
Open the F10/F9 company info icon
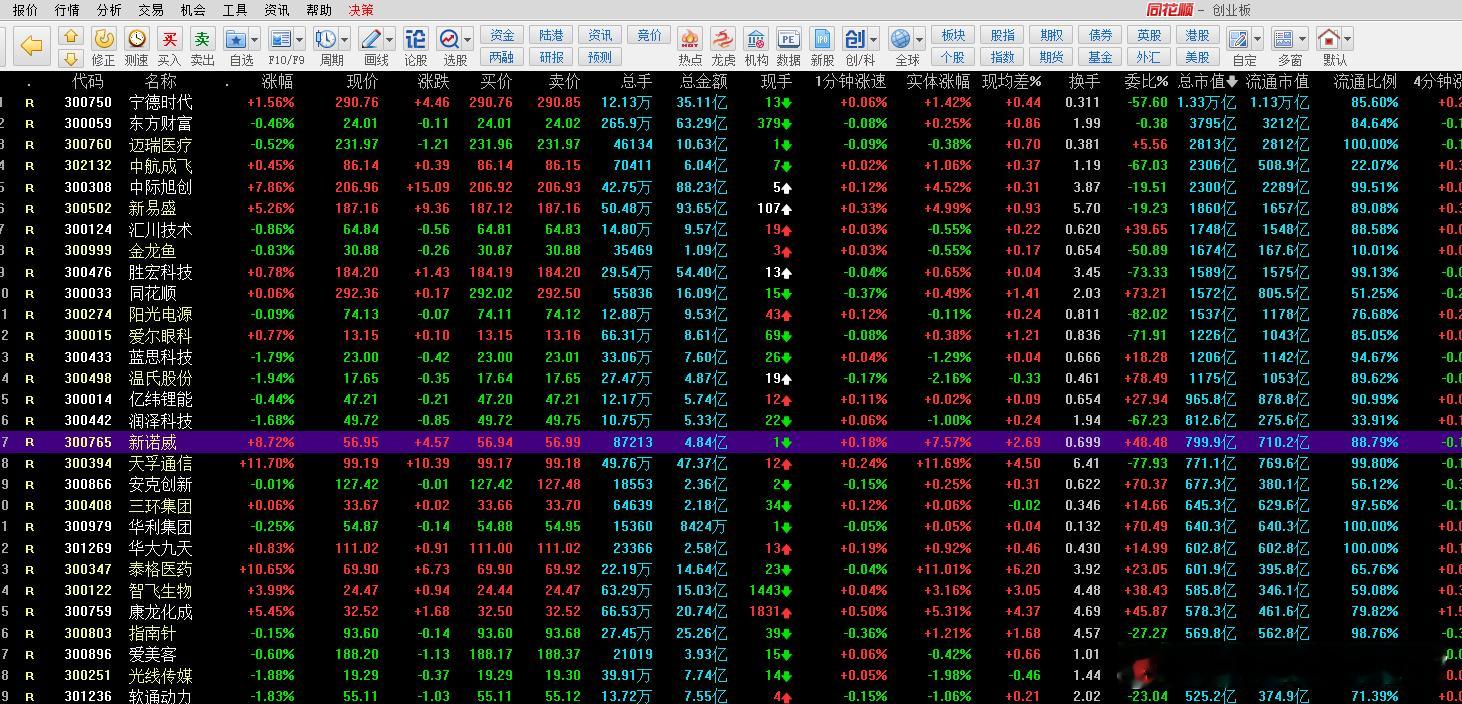[281, 39]
